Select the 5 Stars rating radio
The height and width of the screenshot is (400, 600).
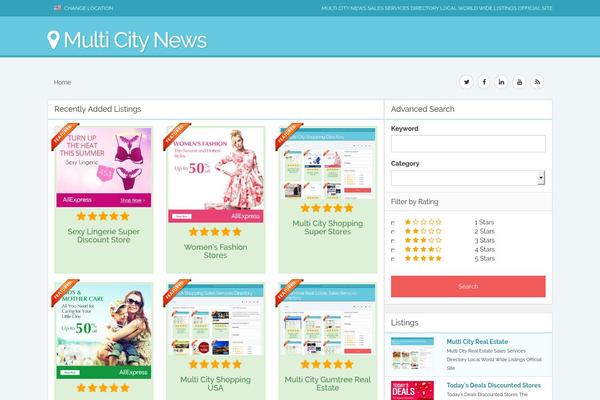tap(393, 259)
